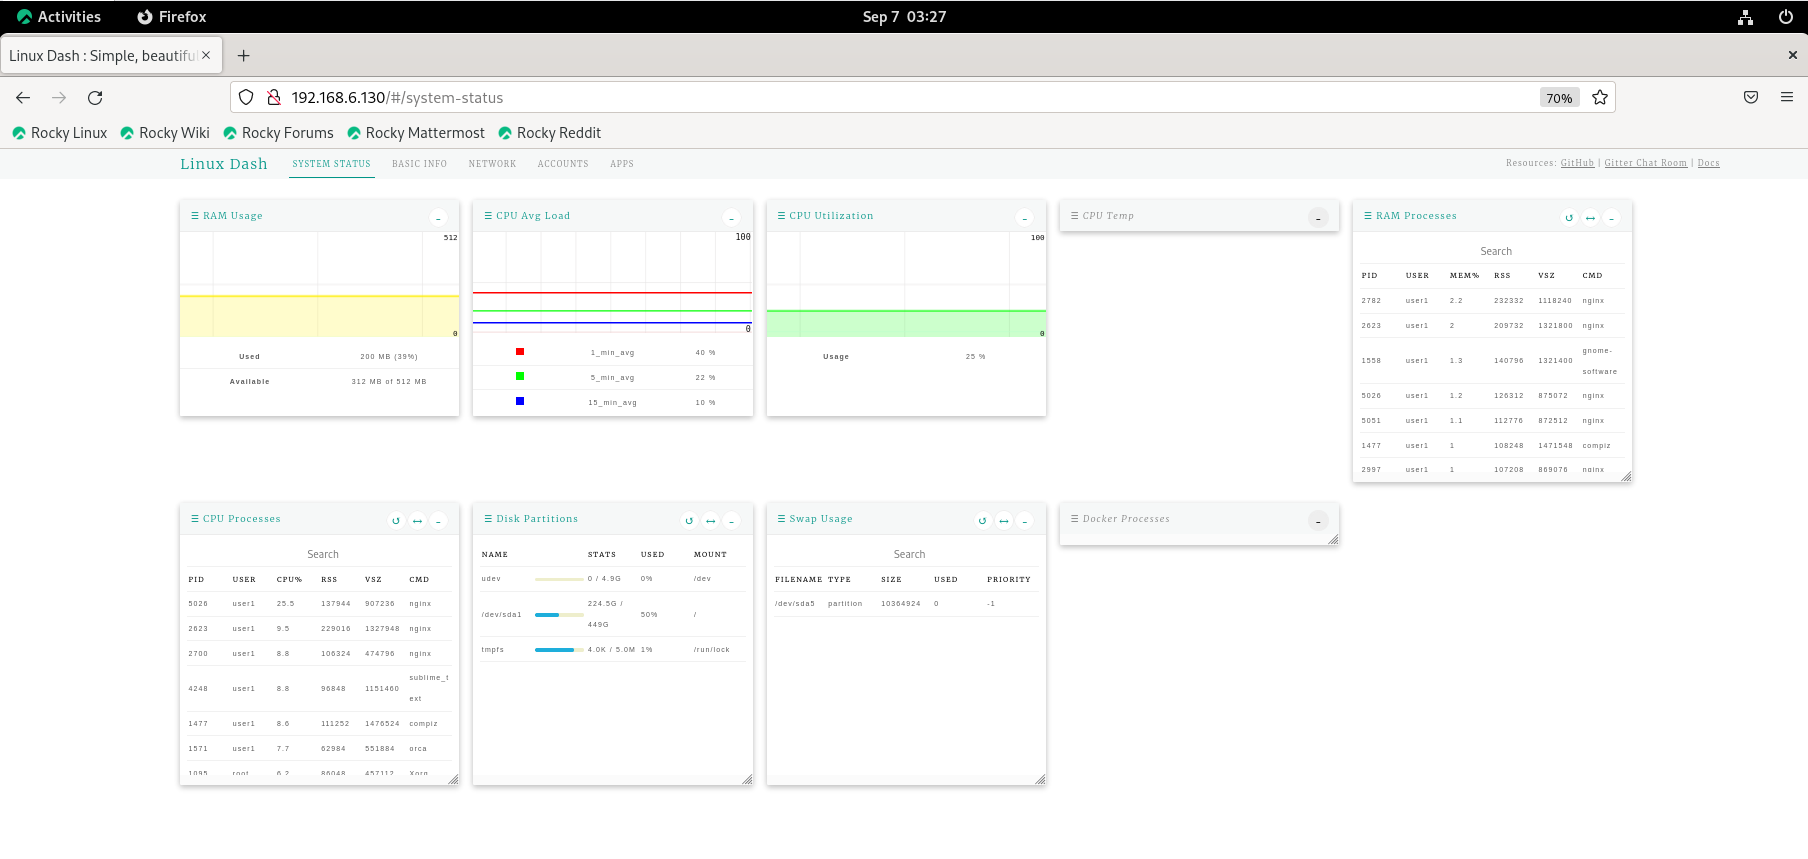Click the network status tray icon
This screenshot has width=1808, height=859.
coord(1745,17)
